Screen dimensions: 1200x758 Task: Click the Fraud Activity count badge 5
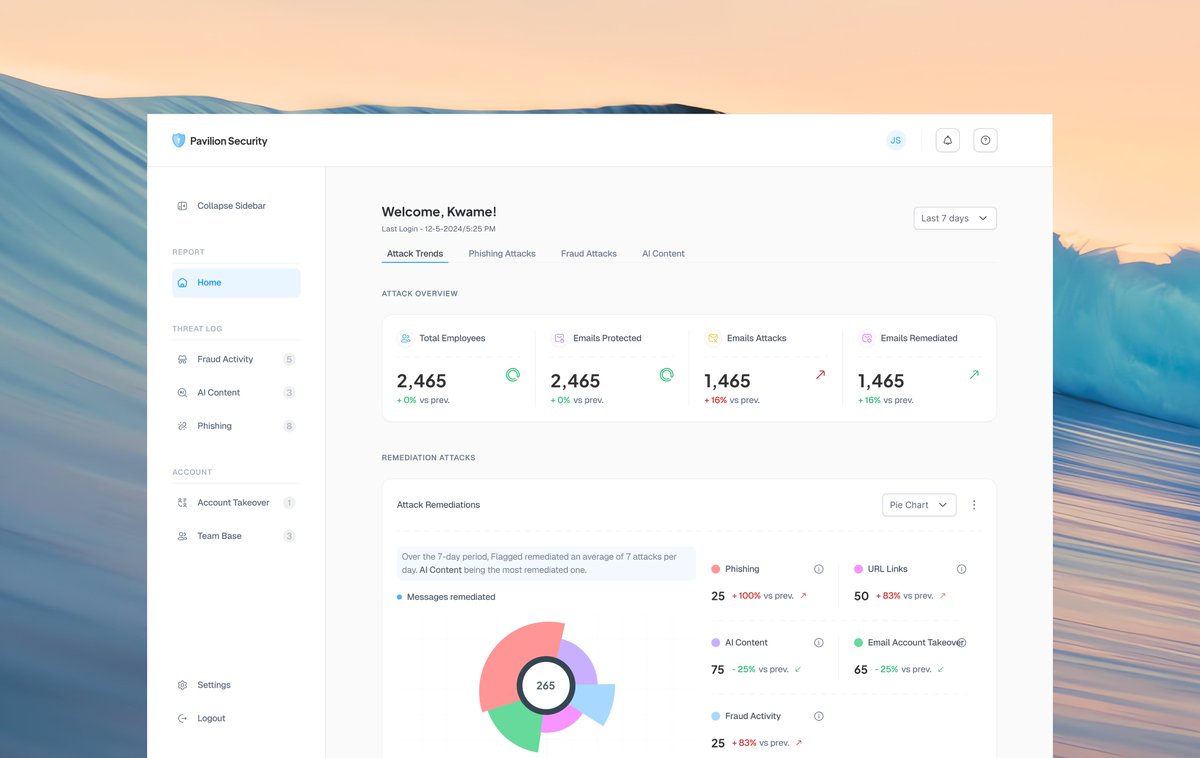289,359
